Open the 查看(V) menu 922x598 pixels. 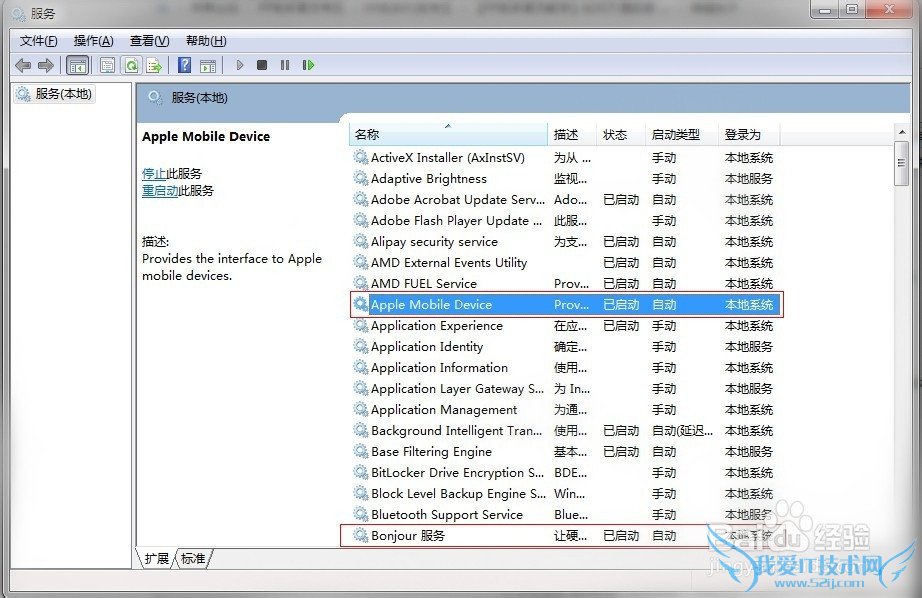pos(149,41)
